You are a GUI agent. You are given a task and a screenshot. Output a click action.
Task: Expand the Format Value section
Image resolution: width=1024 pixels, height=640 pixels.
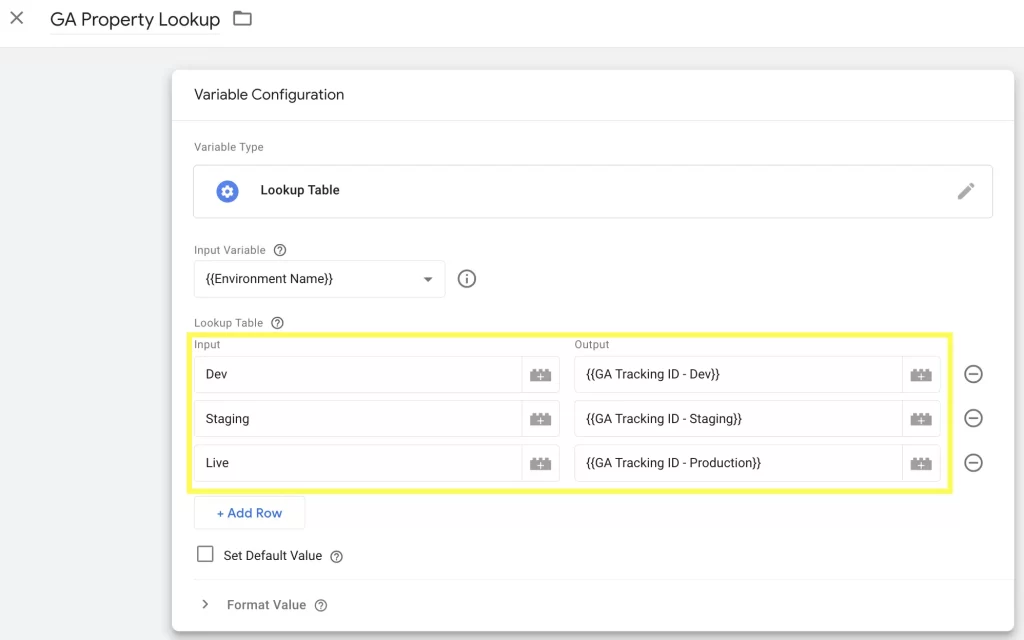[x=205, y=605]
